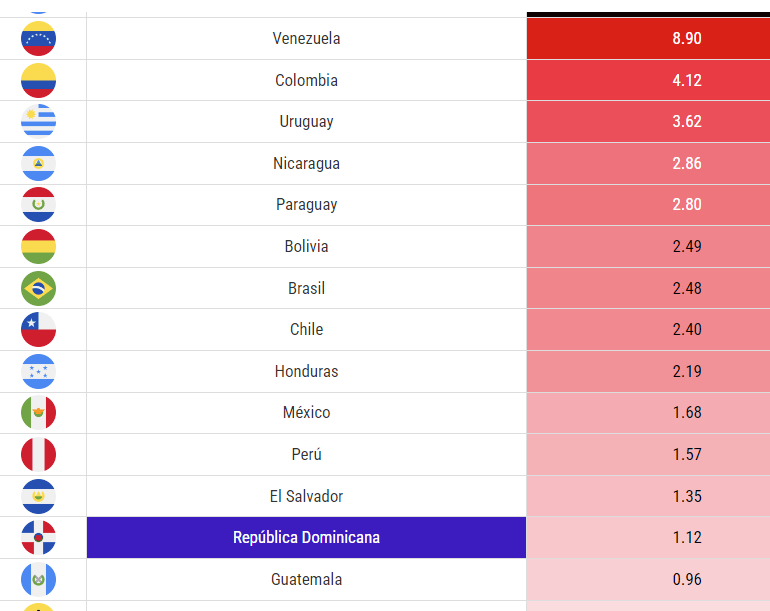Click the Honduras flag icon
This screenshot has height=611, width=770.
(x=38, y=371)
